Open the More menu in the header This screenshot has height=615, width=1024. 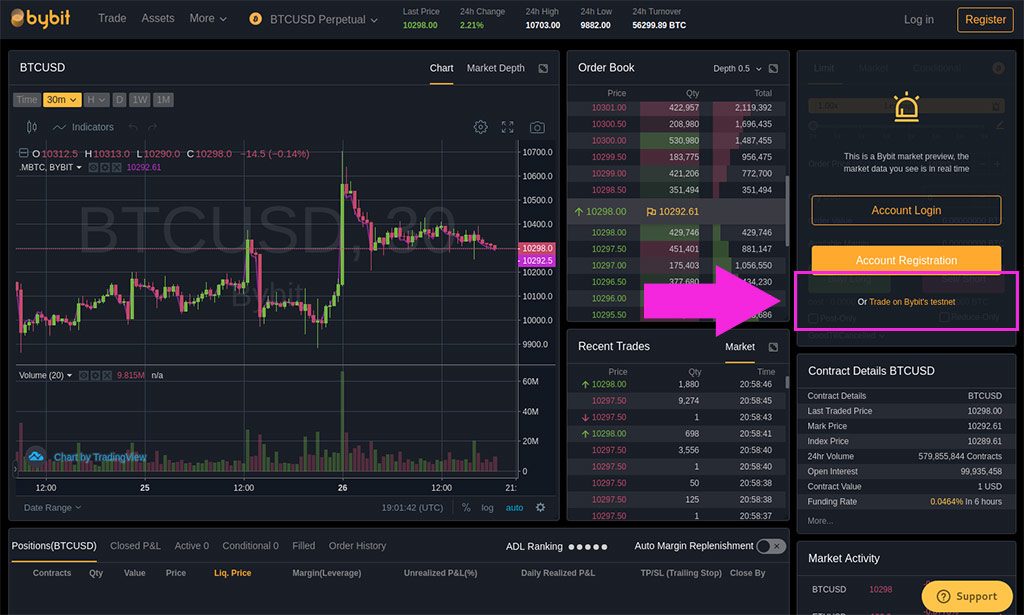[208, 18]
